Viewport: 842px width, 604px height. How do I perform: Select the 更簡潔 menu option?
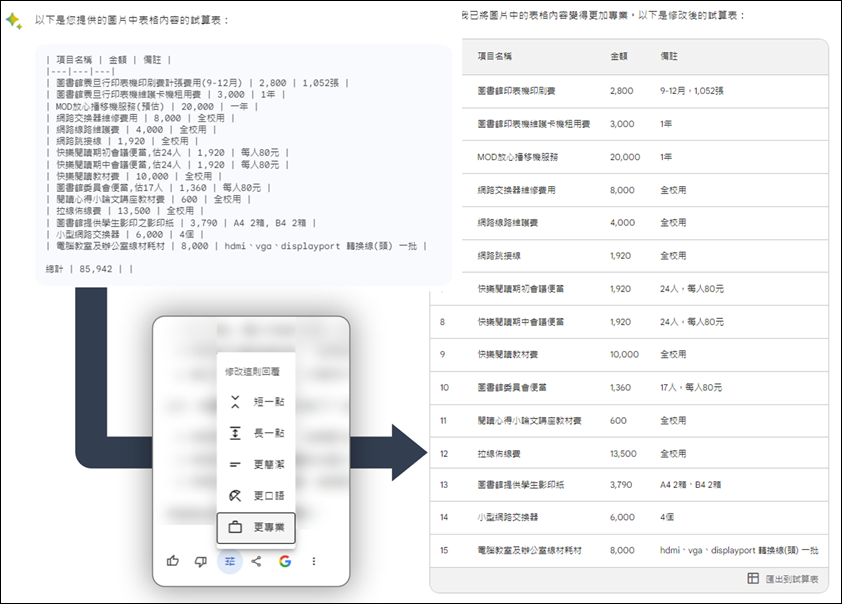[256, 464]
